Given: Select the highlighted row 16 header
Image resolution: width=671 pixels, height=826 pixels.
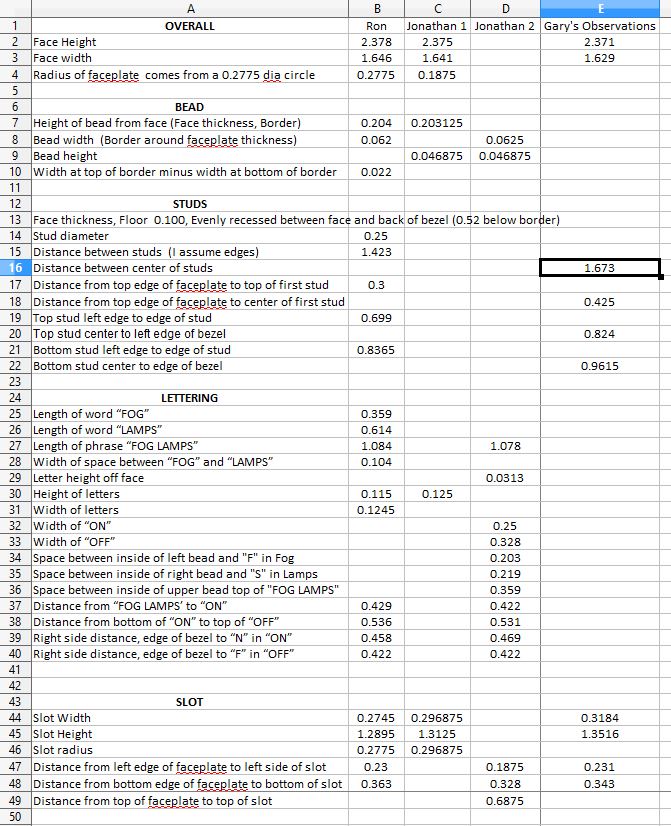Looking at the screenshot, I should click(15, 268).
